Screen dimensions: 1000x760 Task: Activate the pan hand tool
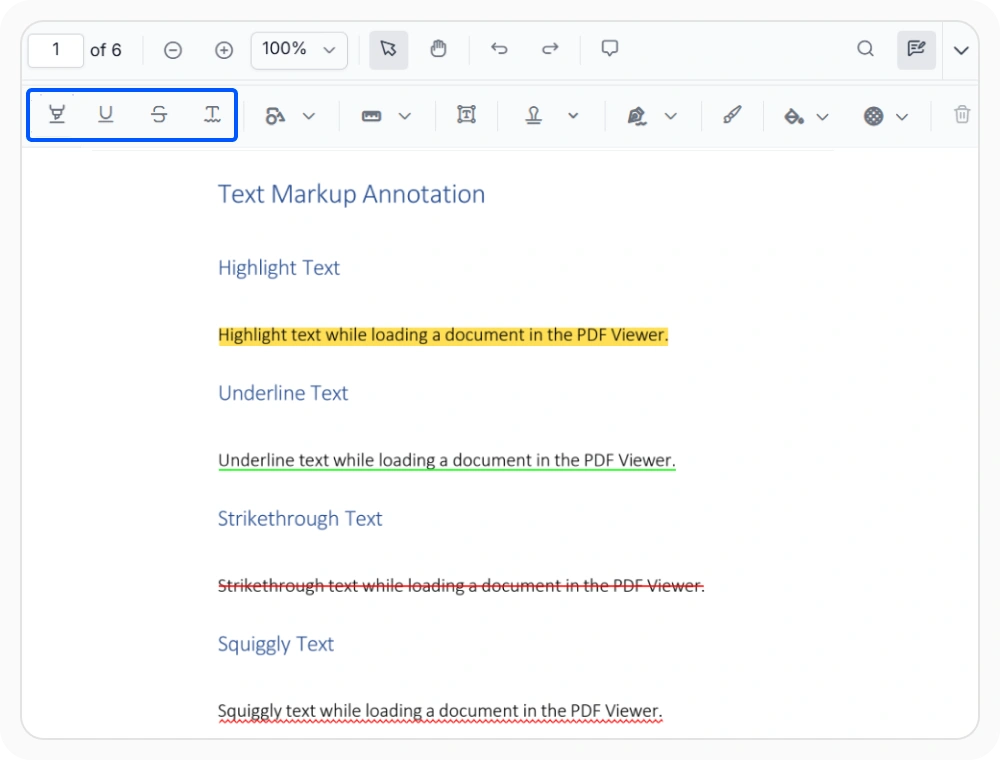[x=438, y=49]
